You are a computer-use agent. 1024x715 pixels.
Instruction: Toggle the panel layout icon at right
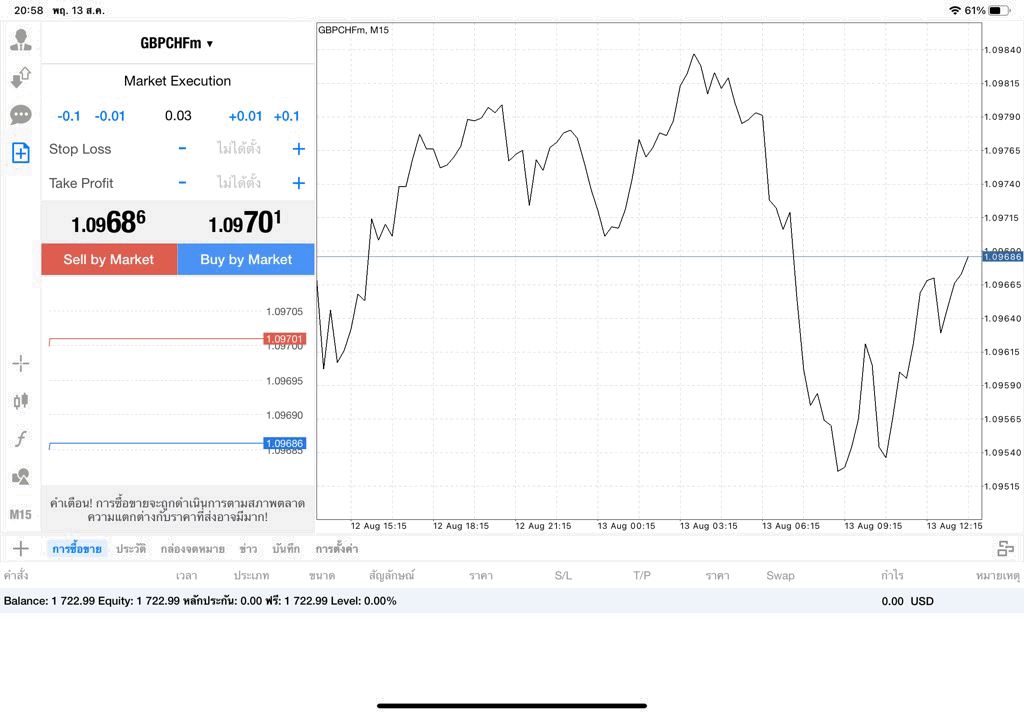(x=1005, y=549)
